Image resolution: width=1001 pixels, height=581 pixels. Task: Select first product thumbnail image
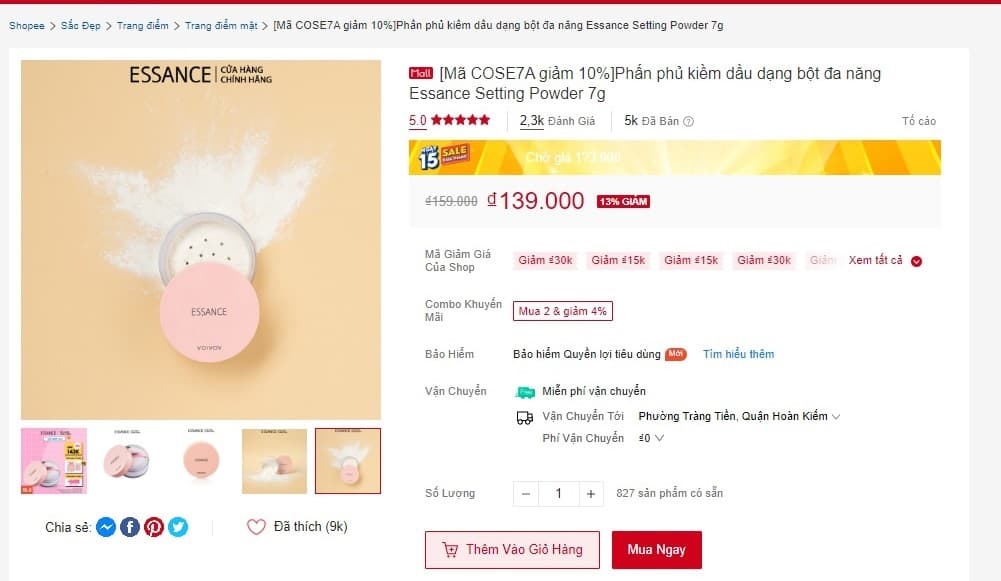click(54, 461)
